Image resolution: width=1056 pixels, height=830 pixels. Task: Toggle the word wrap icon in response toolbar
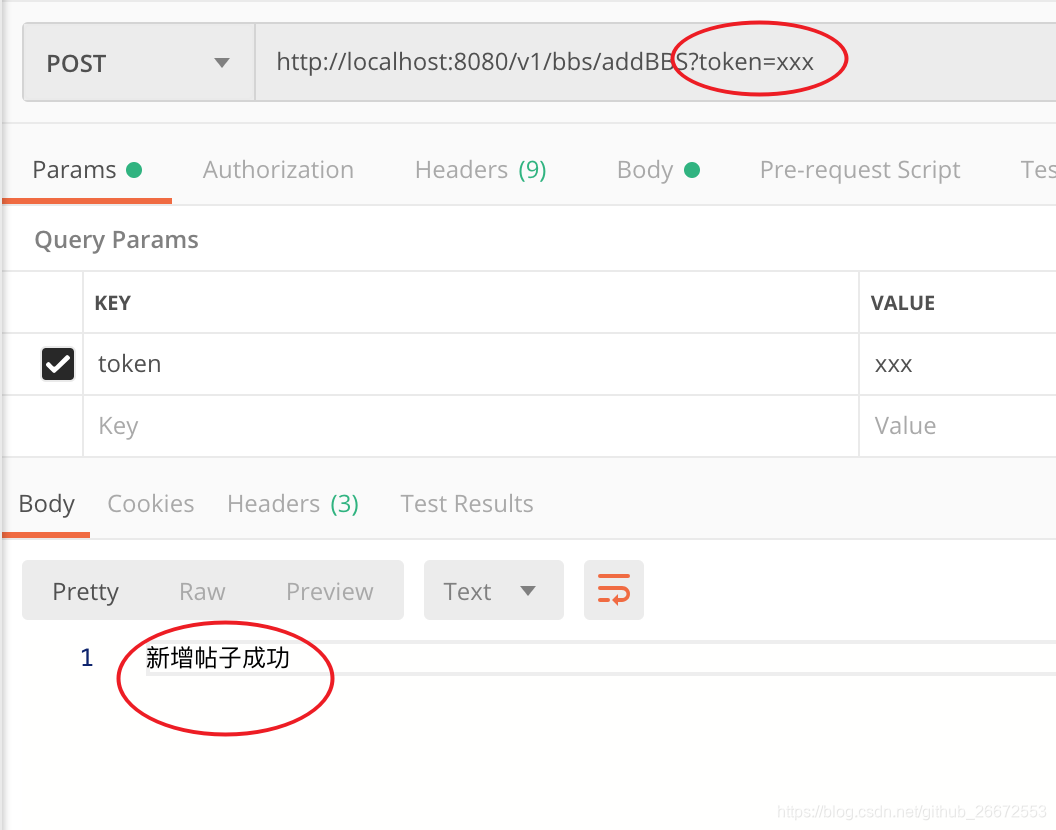tap(614, 589)
